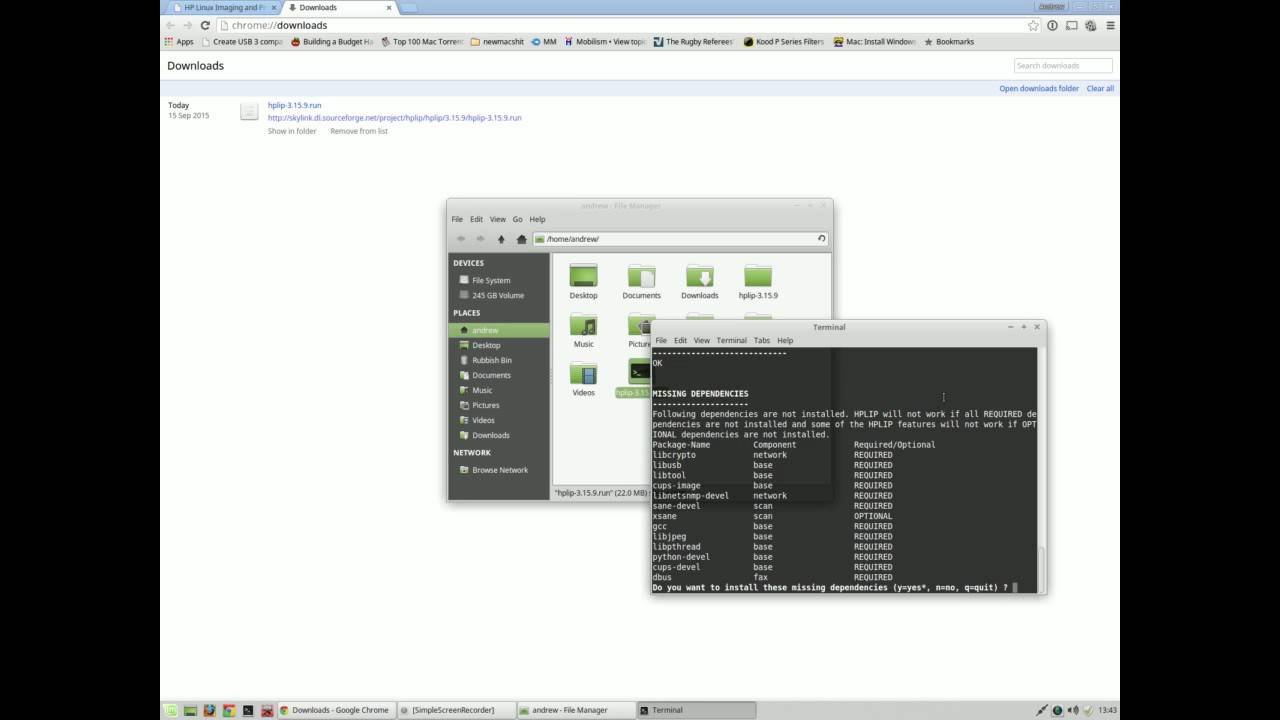Open the Apps shortcut in bookmarks bar
The height and width of the screenshot is (720, 1280).
pos(179,42)
